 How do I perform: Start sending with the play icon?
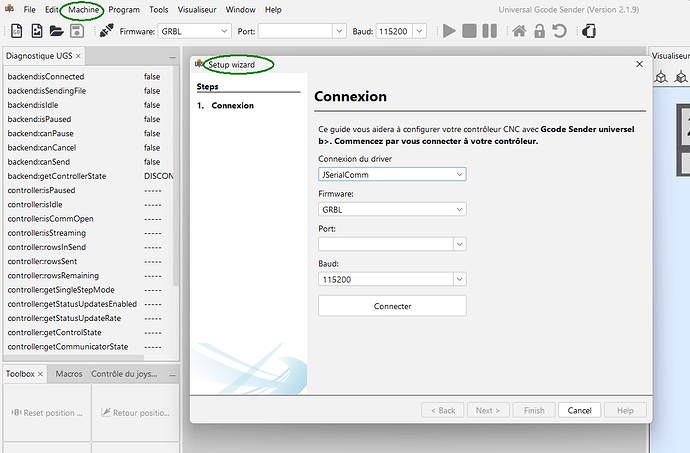click(449, 31)
